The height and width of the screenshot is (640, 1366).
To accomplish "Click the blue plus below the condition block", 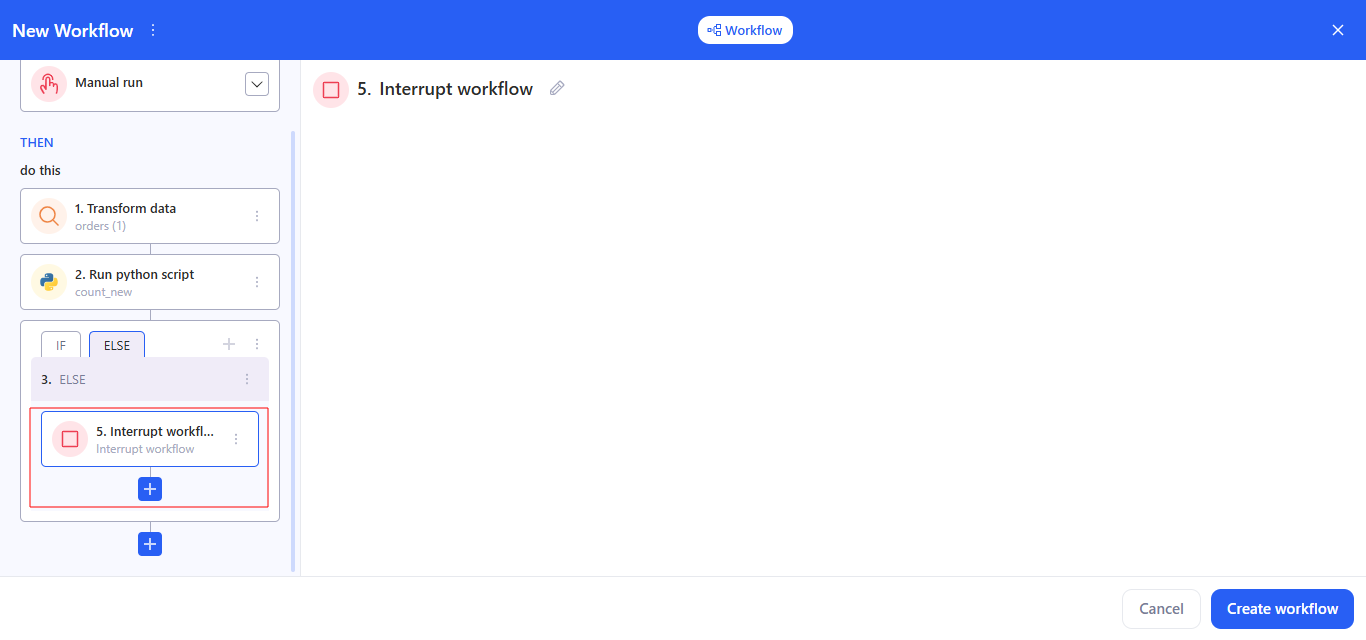I will pyautogui.click(x=149, y=543).
